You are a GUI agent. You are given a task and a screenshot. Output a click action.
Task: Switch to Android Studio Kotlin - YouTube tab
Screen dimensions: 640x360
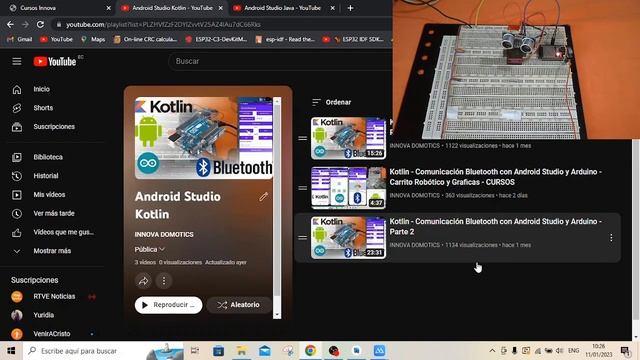point(171,8)
